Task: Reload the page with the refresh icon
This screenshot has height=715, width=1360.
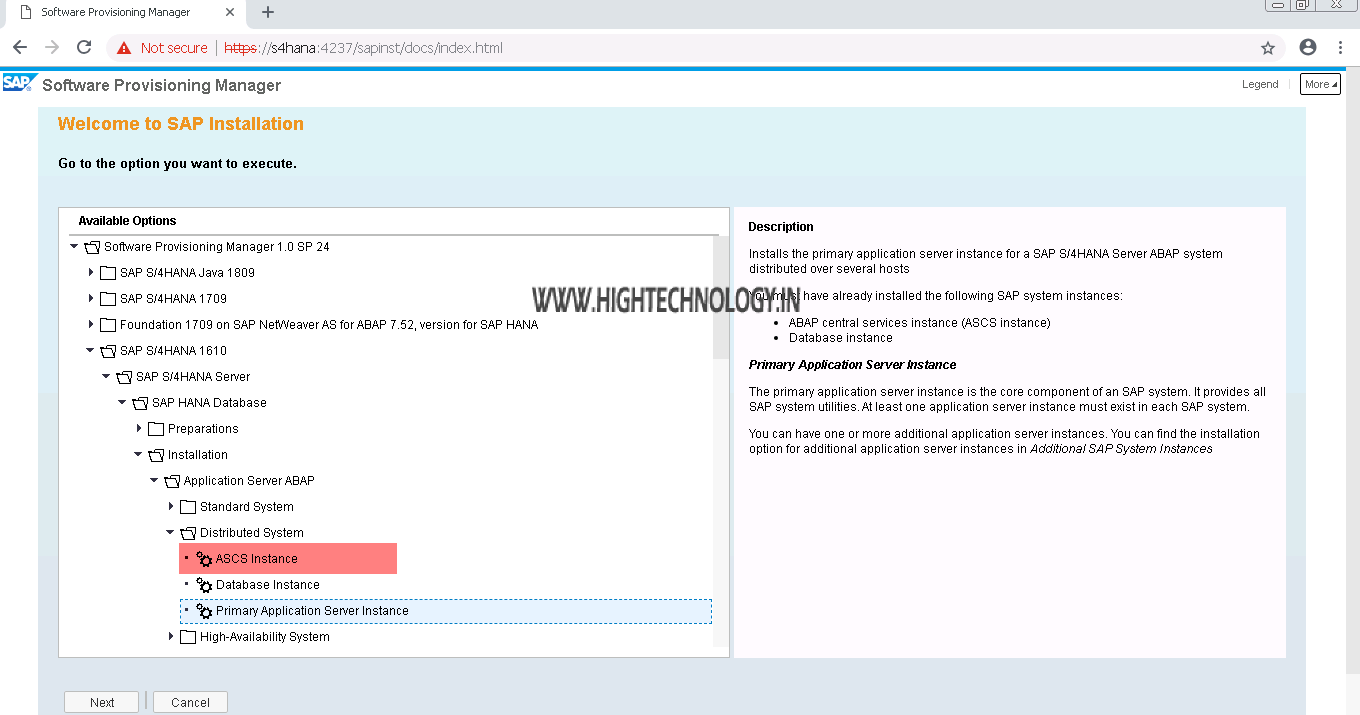Action: tap(84, 48)
